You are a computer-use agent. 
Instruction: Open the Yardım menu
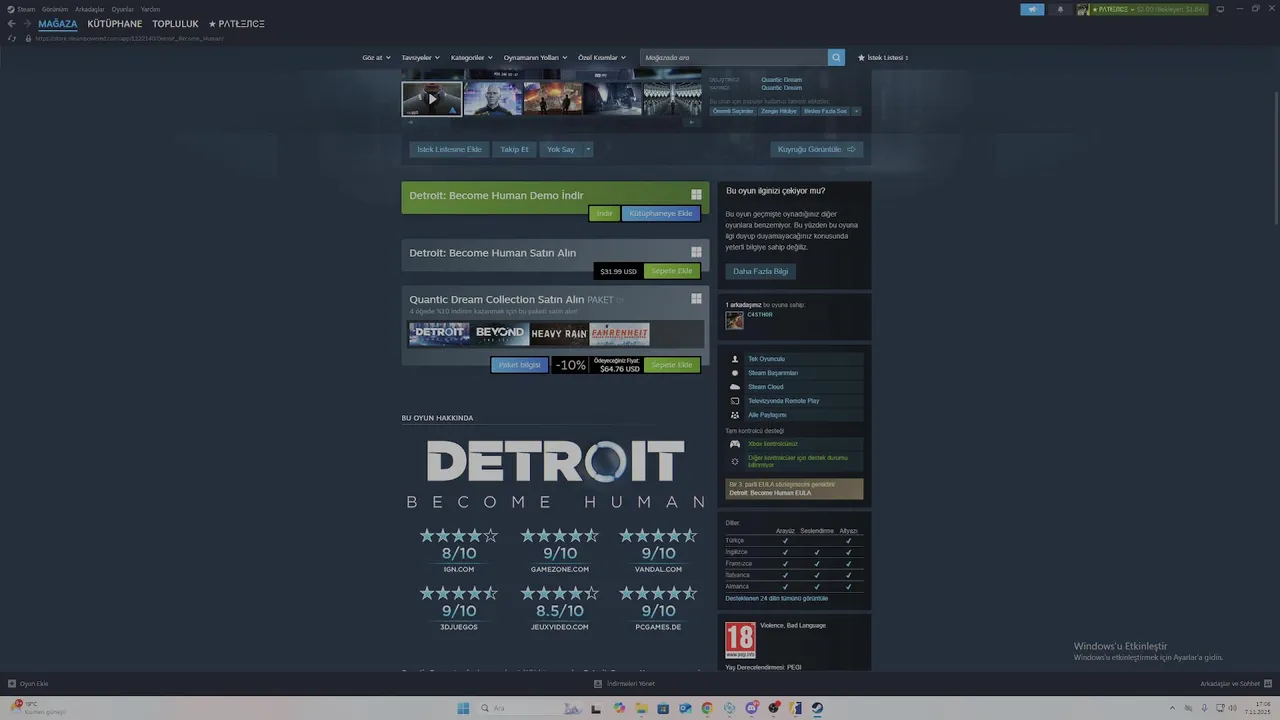point(150,9)
